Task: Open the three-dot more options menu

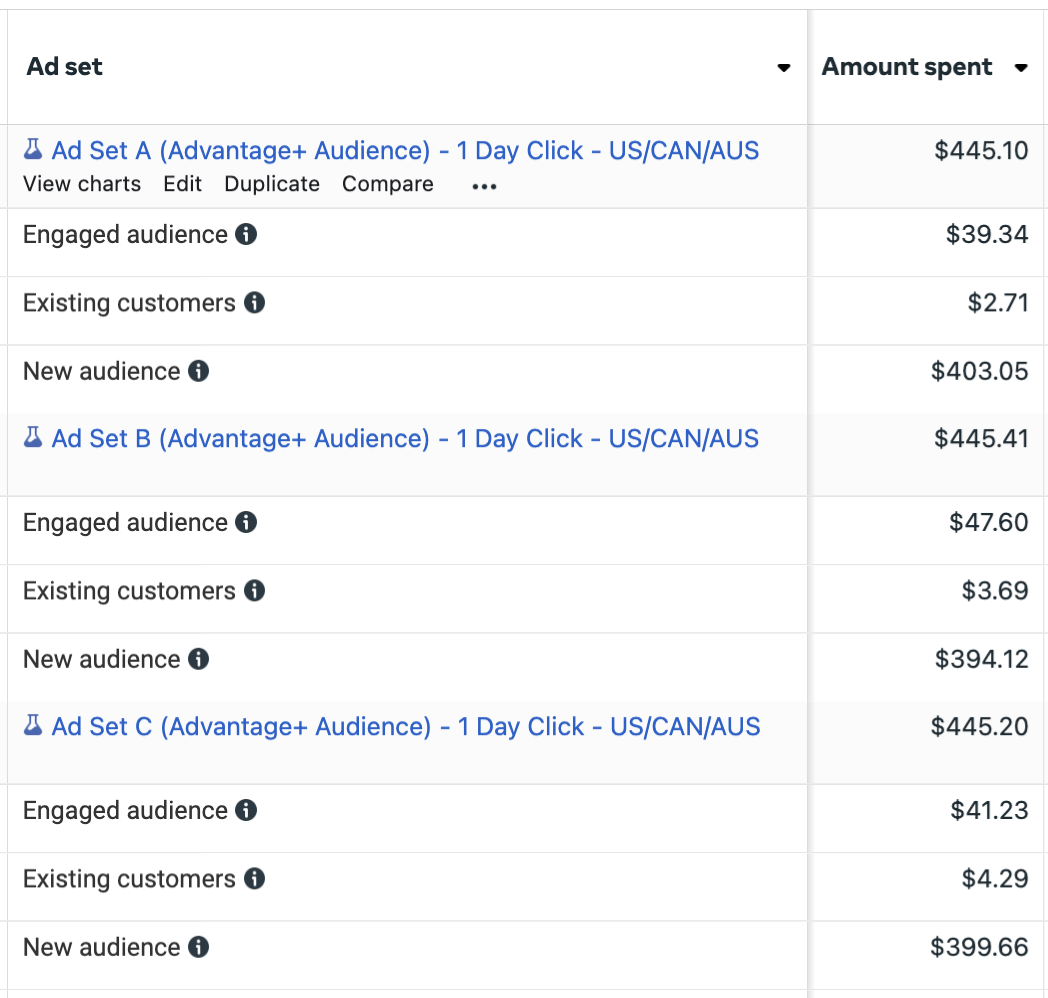Action: click(x=485, y=186)
